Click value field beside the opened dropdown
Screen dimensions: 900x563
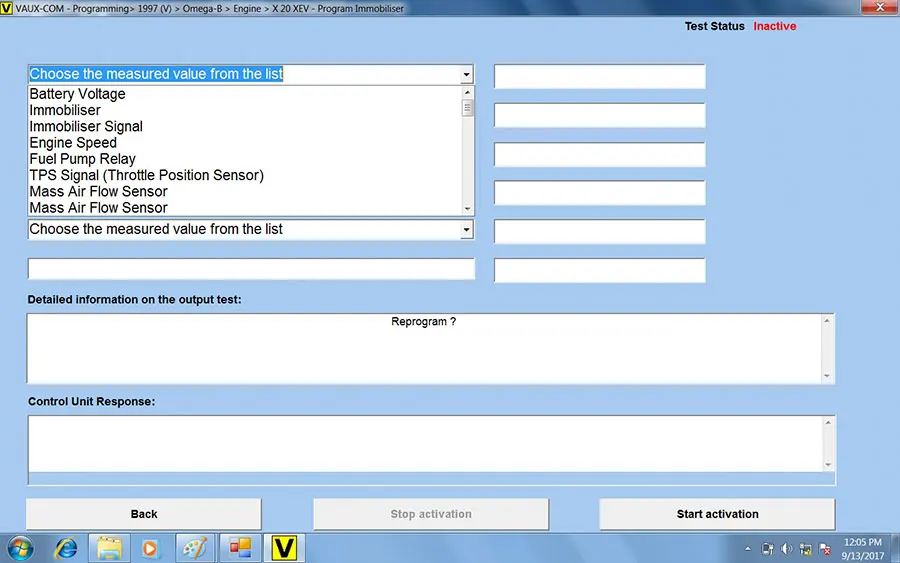[600, 76]
